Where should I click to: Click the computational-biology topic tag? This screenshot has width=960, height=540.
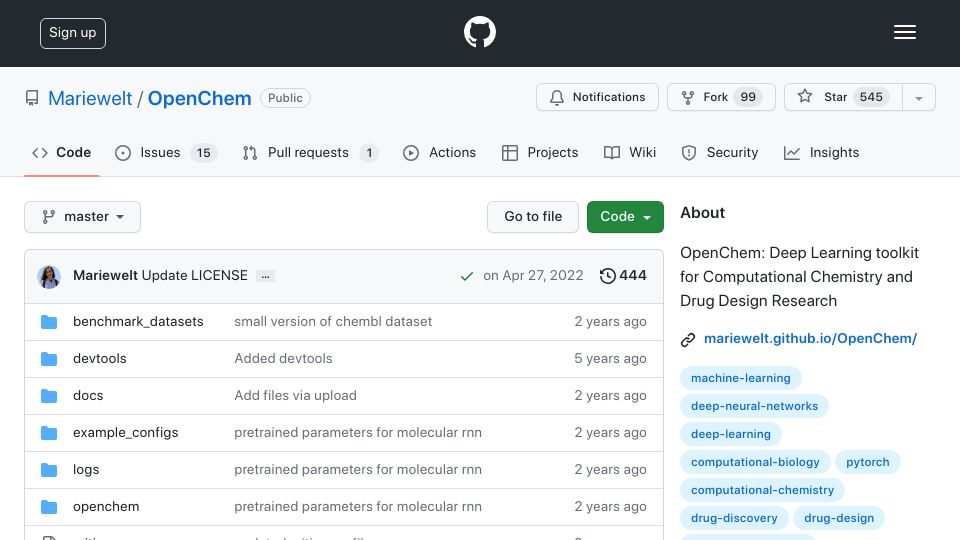click(x=755, y=462)
